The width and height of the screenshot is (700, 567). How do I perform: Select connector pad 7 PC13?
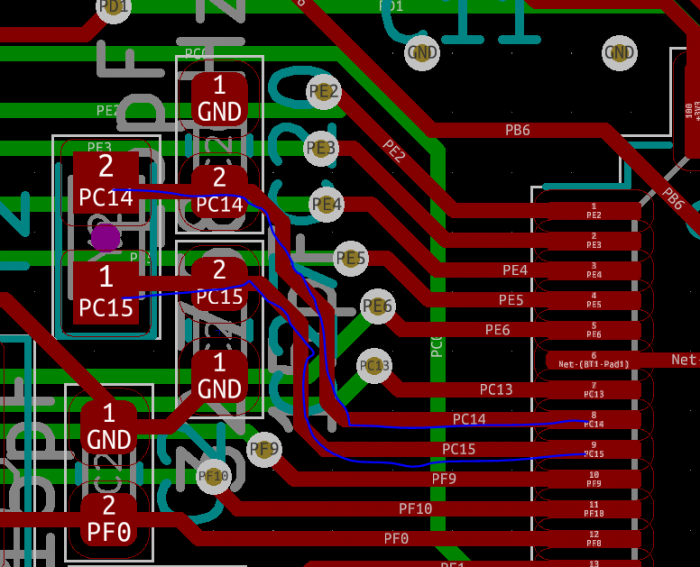tap(594, 390)
